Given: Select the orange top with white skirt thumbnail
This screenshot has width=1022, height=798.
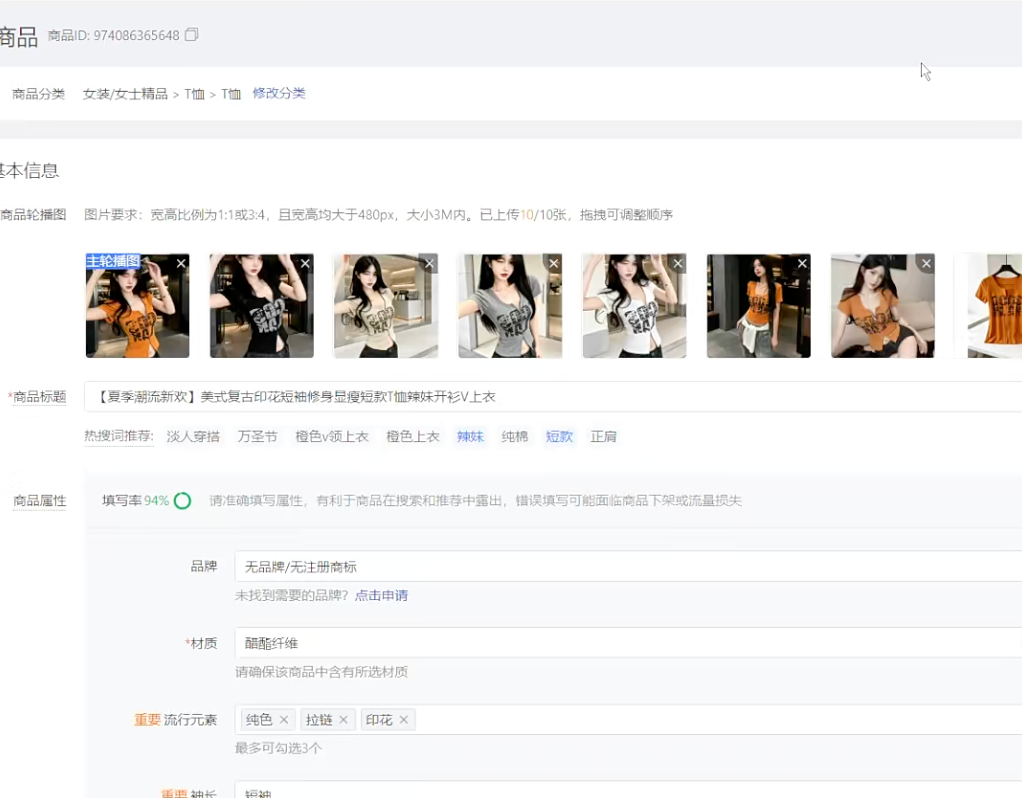Looking at the screenshot, I should (759, 306).
